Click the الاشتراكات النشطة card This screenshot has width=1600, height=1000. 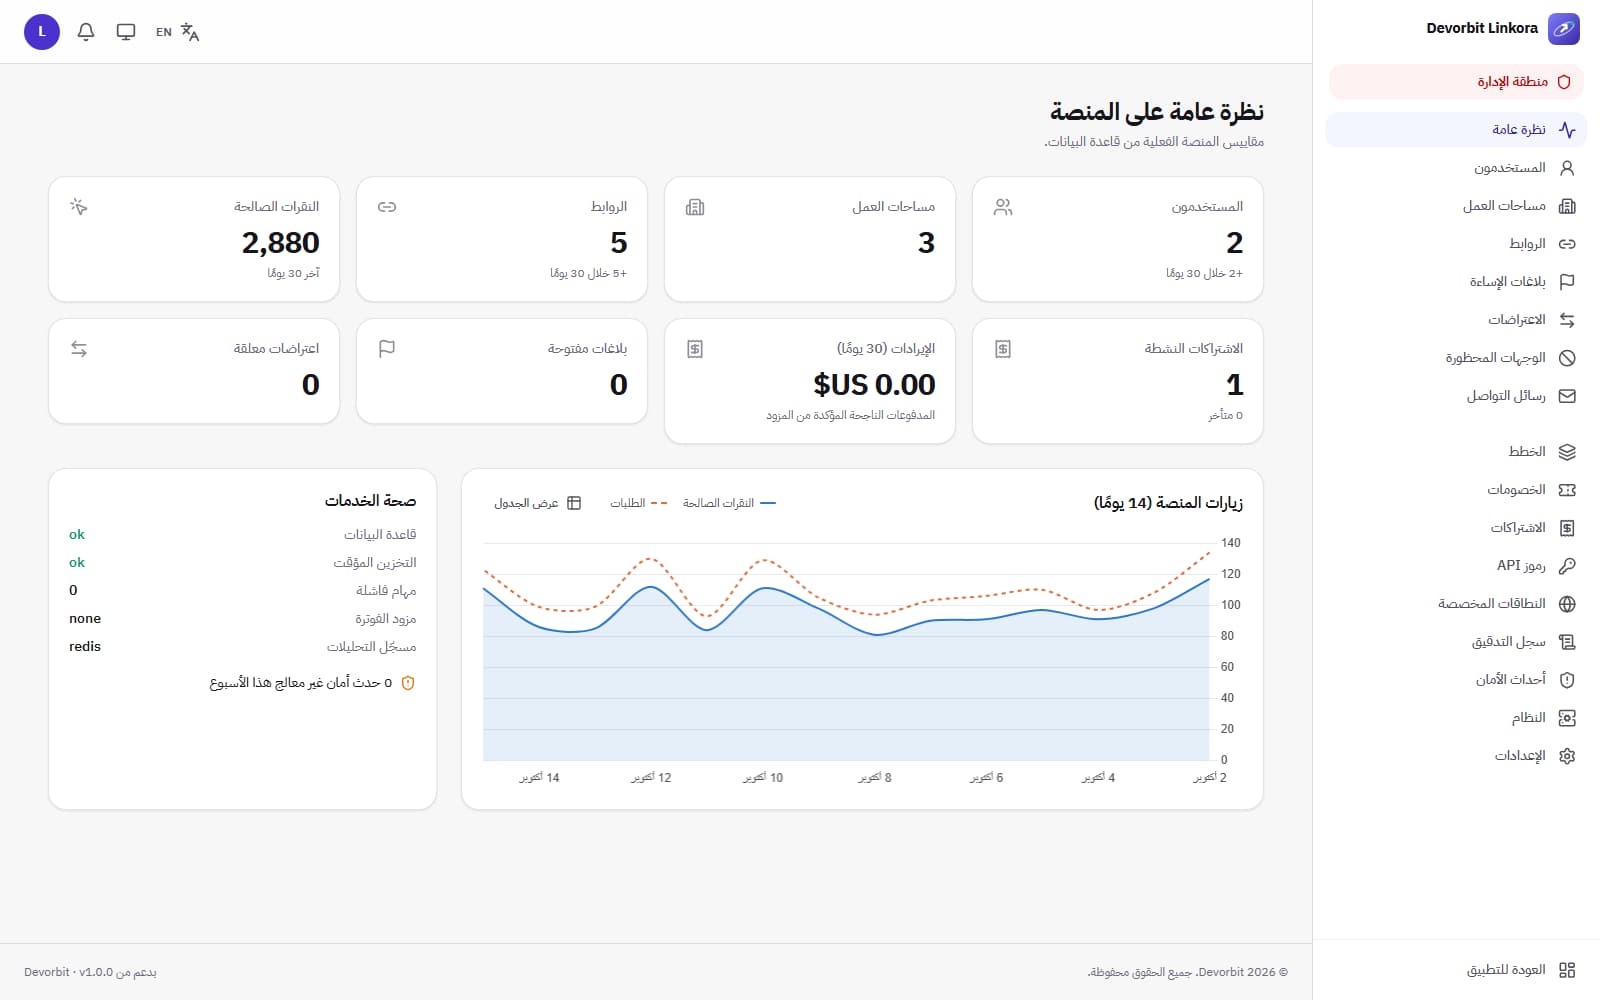[1118, 381]
